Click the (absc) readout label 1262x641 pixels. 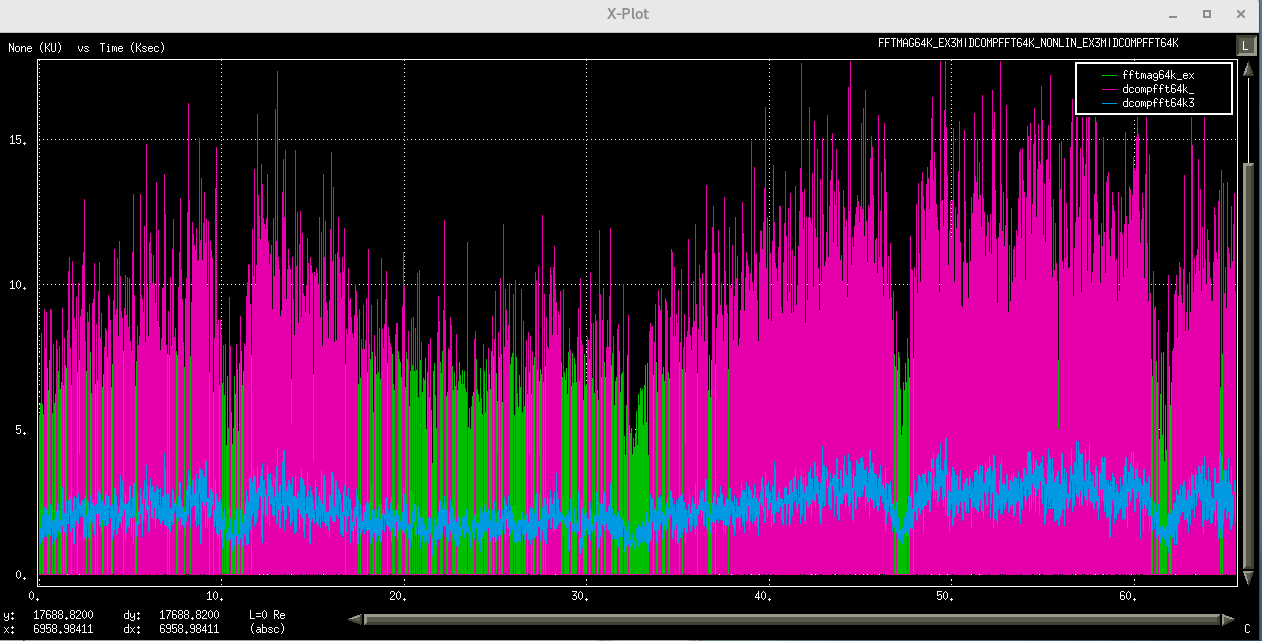[x=267, y=629]
